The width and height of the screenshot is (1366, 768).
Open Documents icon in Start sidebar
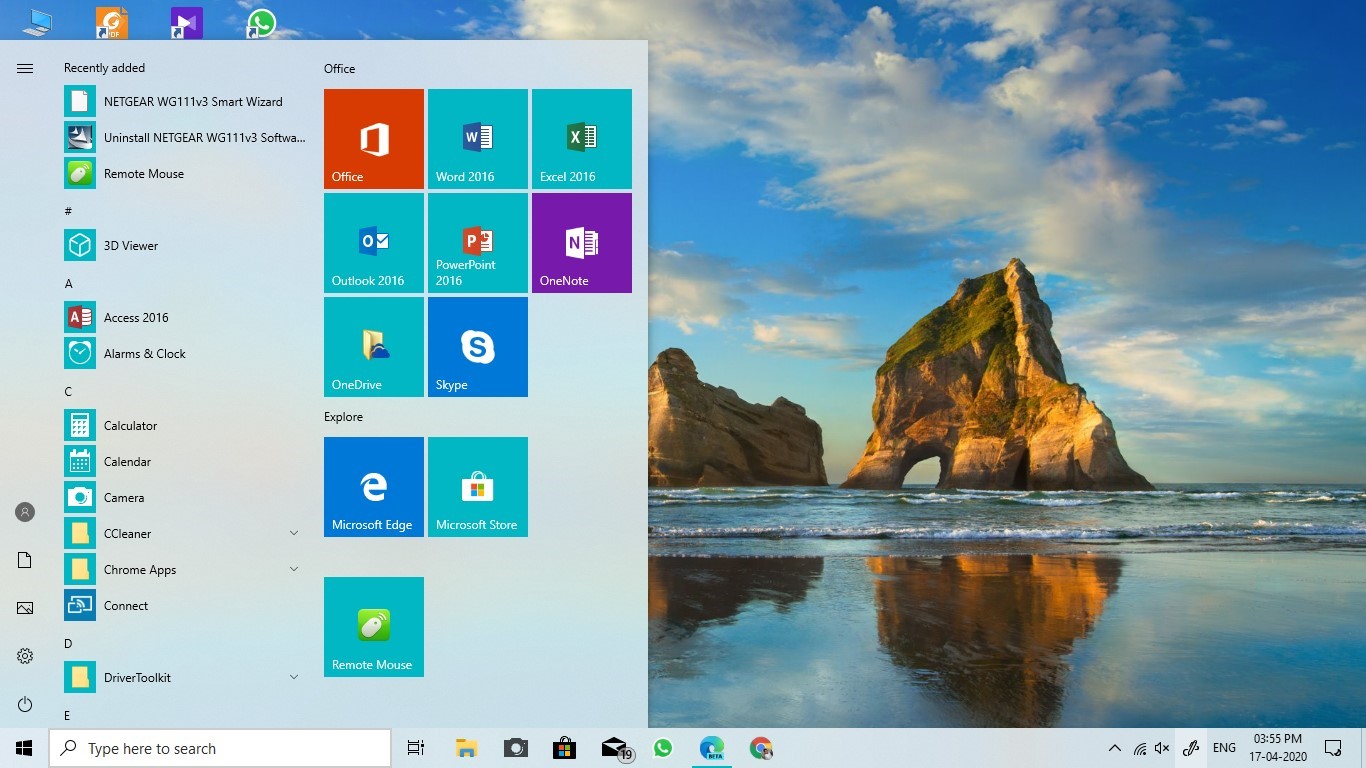(25, 560)
